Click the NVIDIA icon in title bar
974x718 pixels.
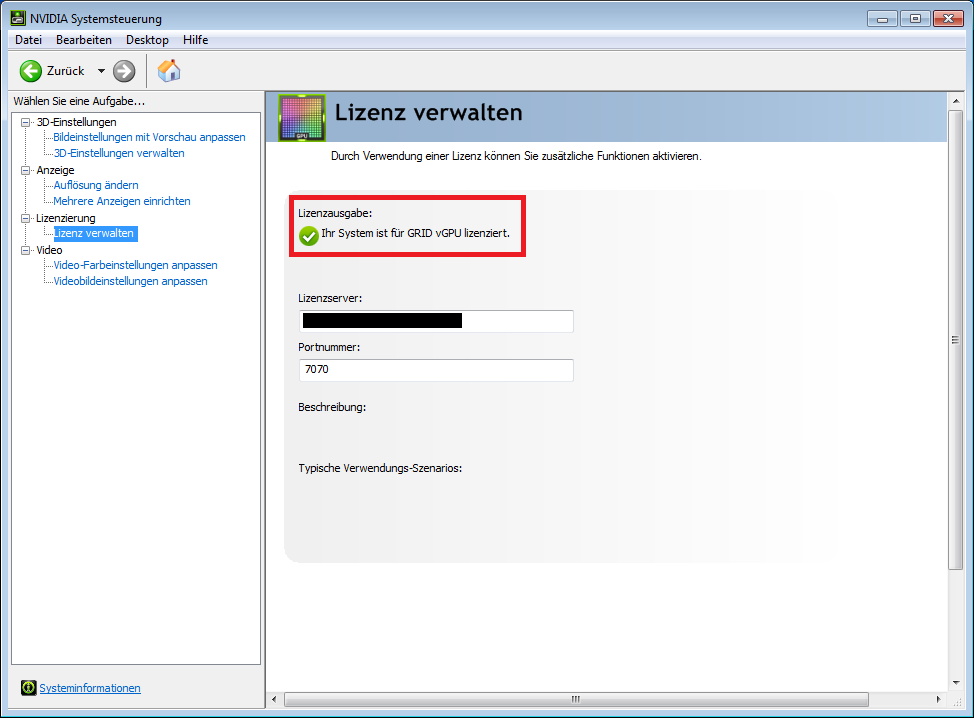pos(18,19)
